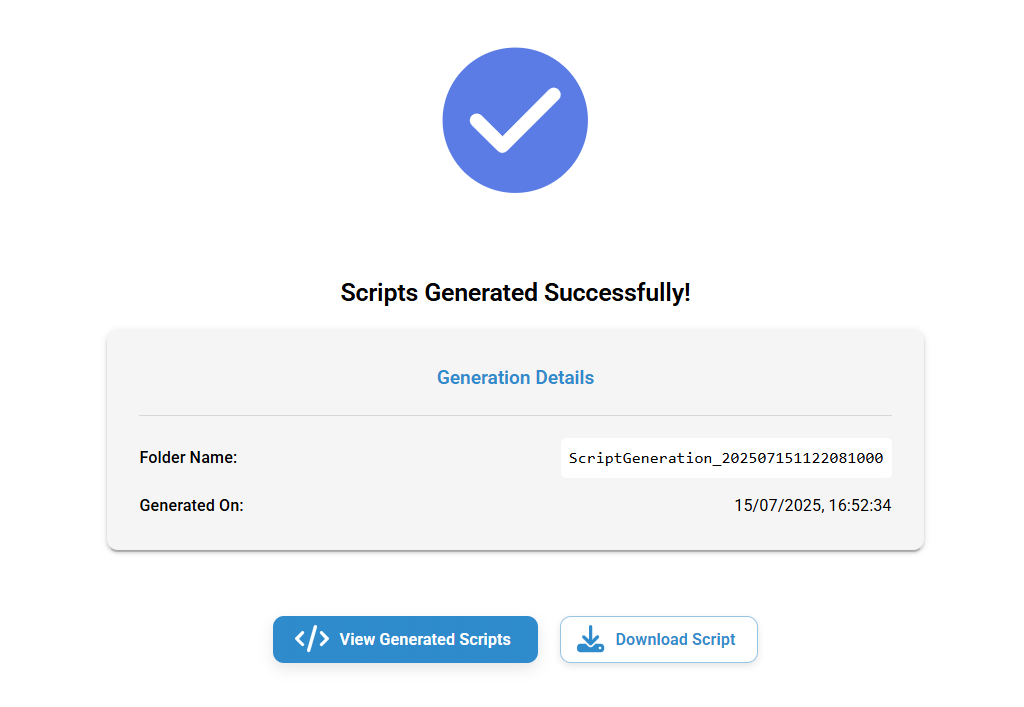This screenshot has height=707, width=1024.
Task: Click the Folder Name label
Action: (188, 458)
